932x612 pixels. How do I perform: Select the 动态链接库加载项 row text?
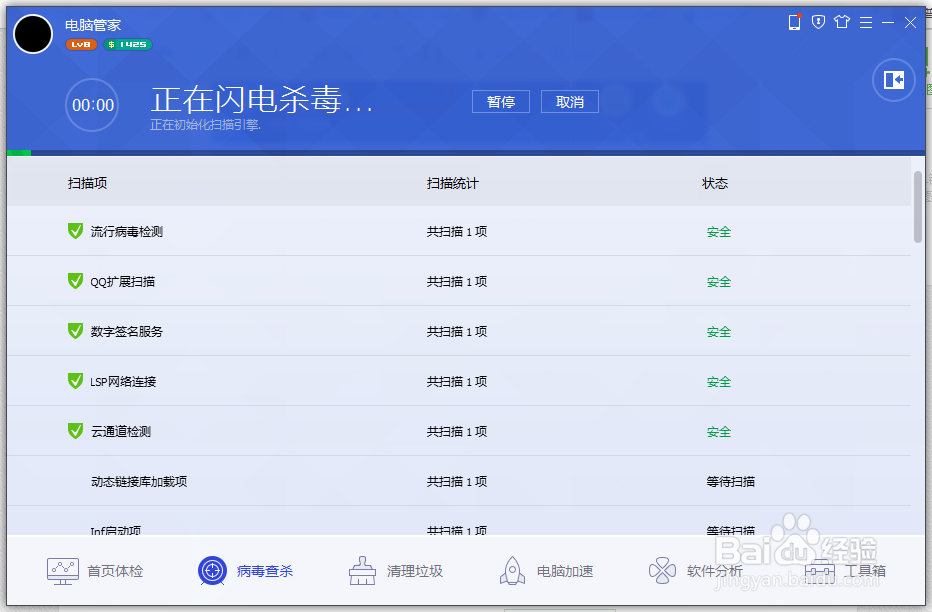[x=139, y=481]
